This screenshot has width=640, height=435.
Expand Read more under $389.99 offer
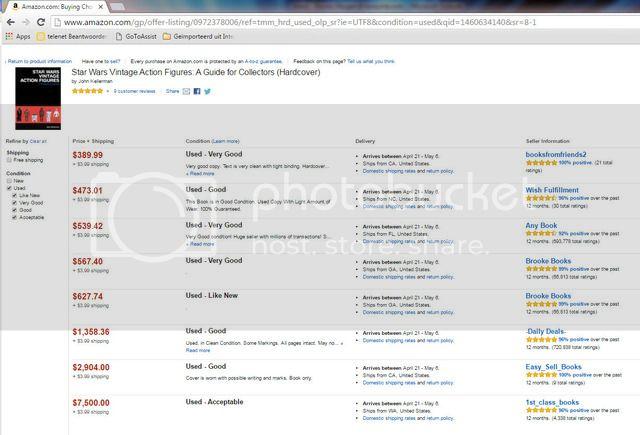pos(200,173)
